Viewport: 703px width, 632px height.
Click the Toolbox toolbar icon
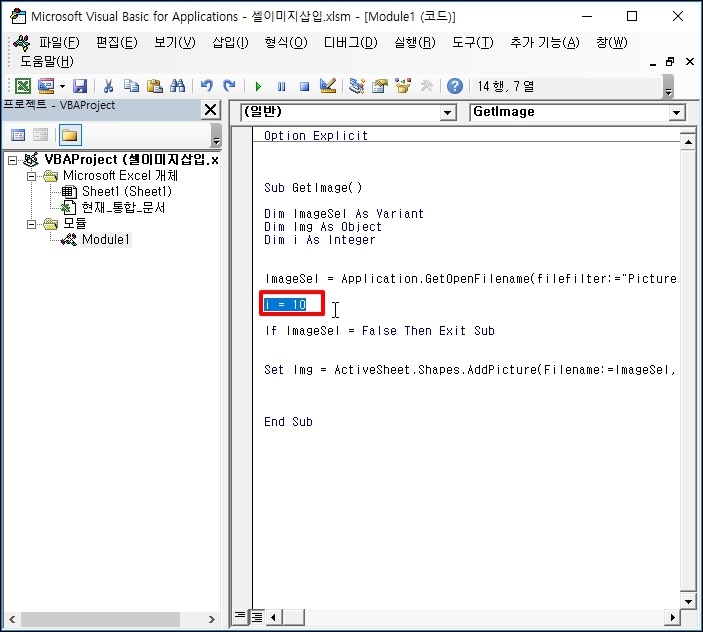tap(426, 86)
